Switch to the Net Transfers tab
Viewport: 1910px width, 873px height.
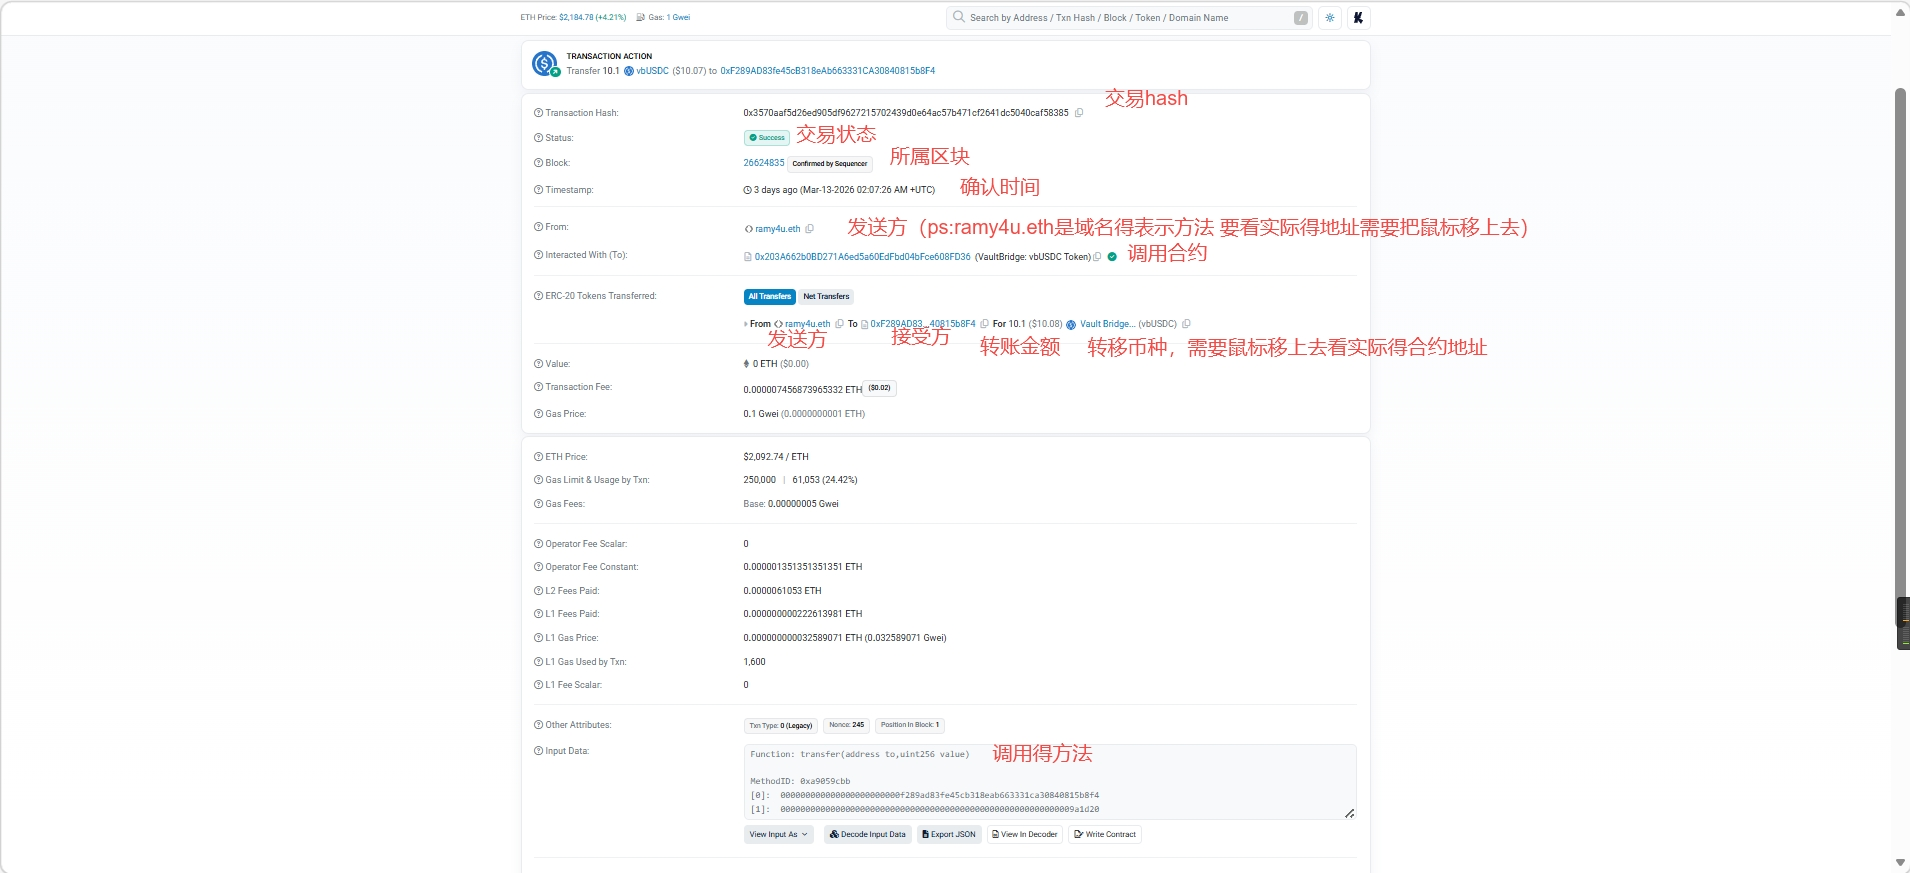(826, 296)
